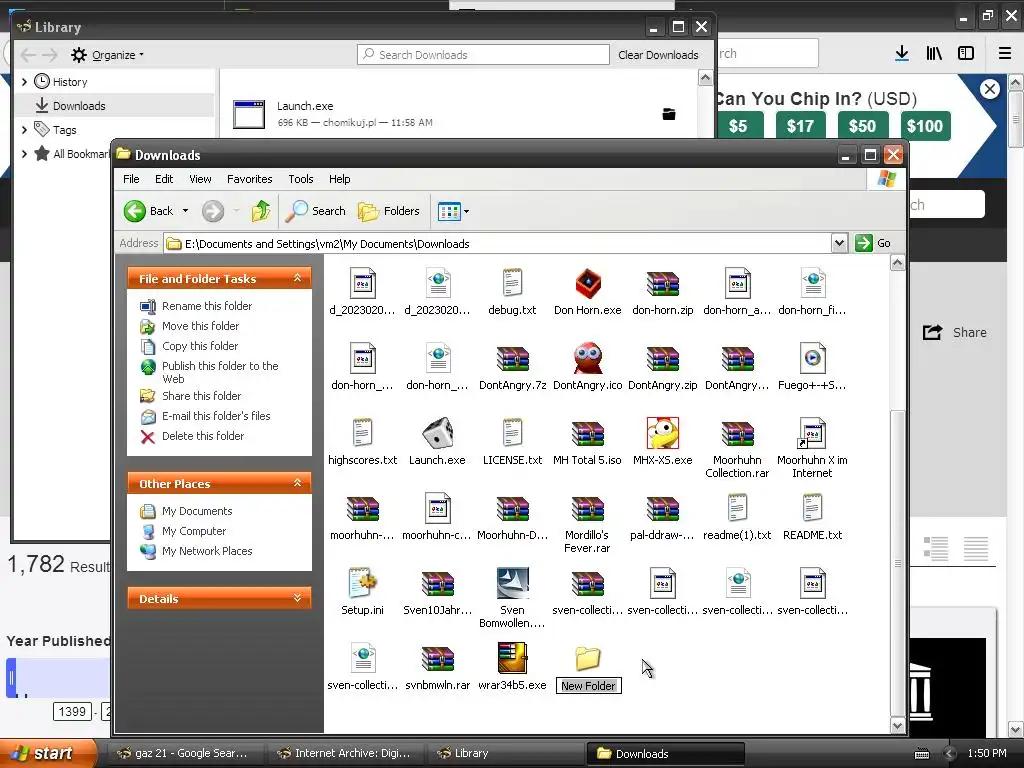Click the Search magnifier in Explorer toolbar
1024x768 pixels.
pos(296,211)
